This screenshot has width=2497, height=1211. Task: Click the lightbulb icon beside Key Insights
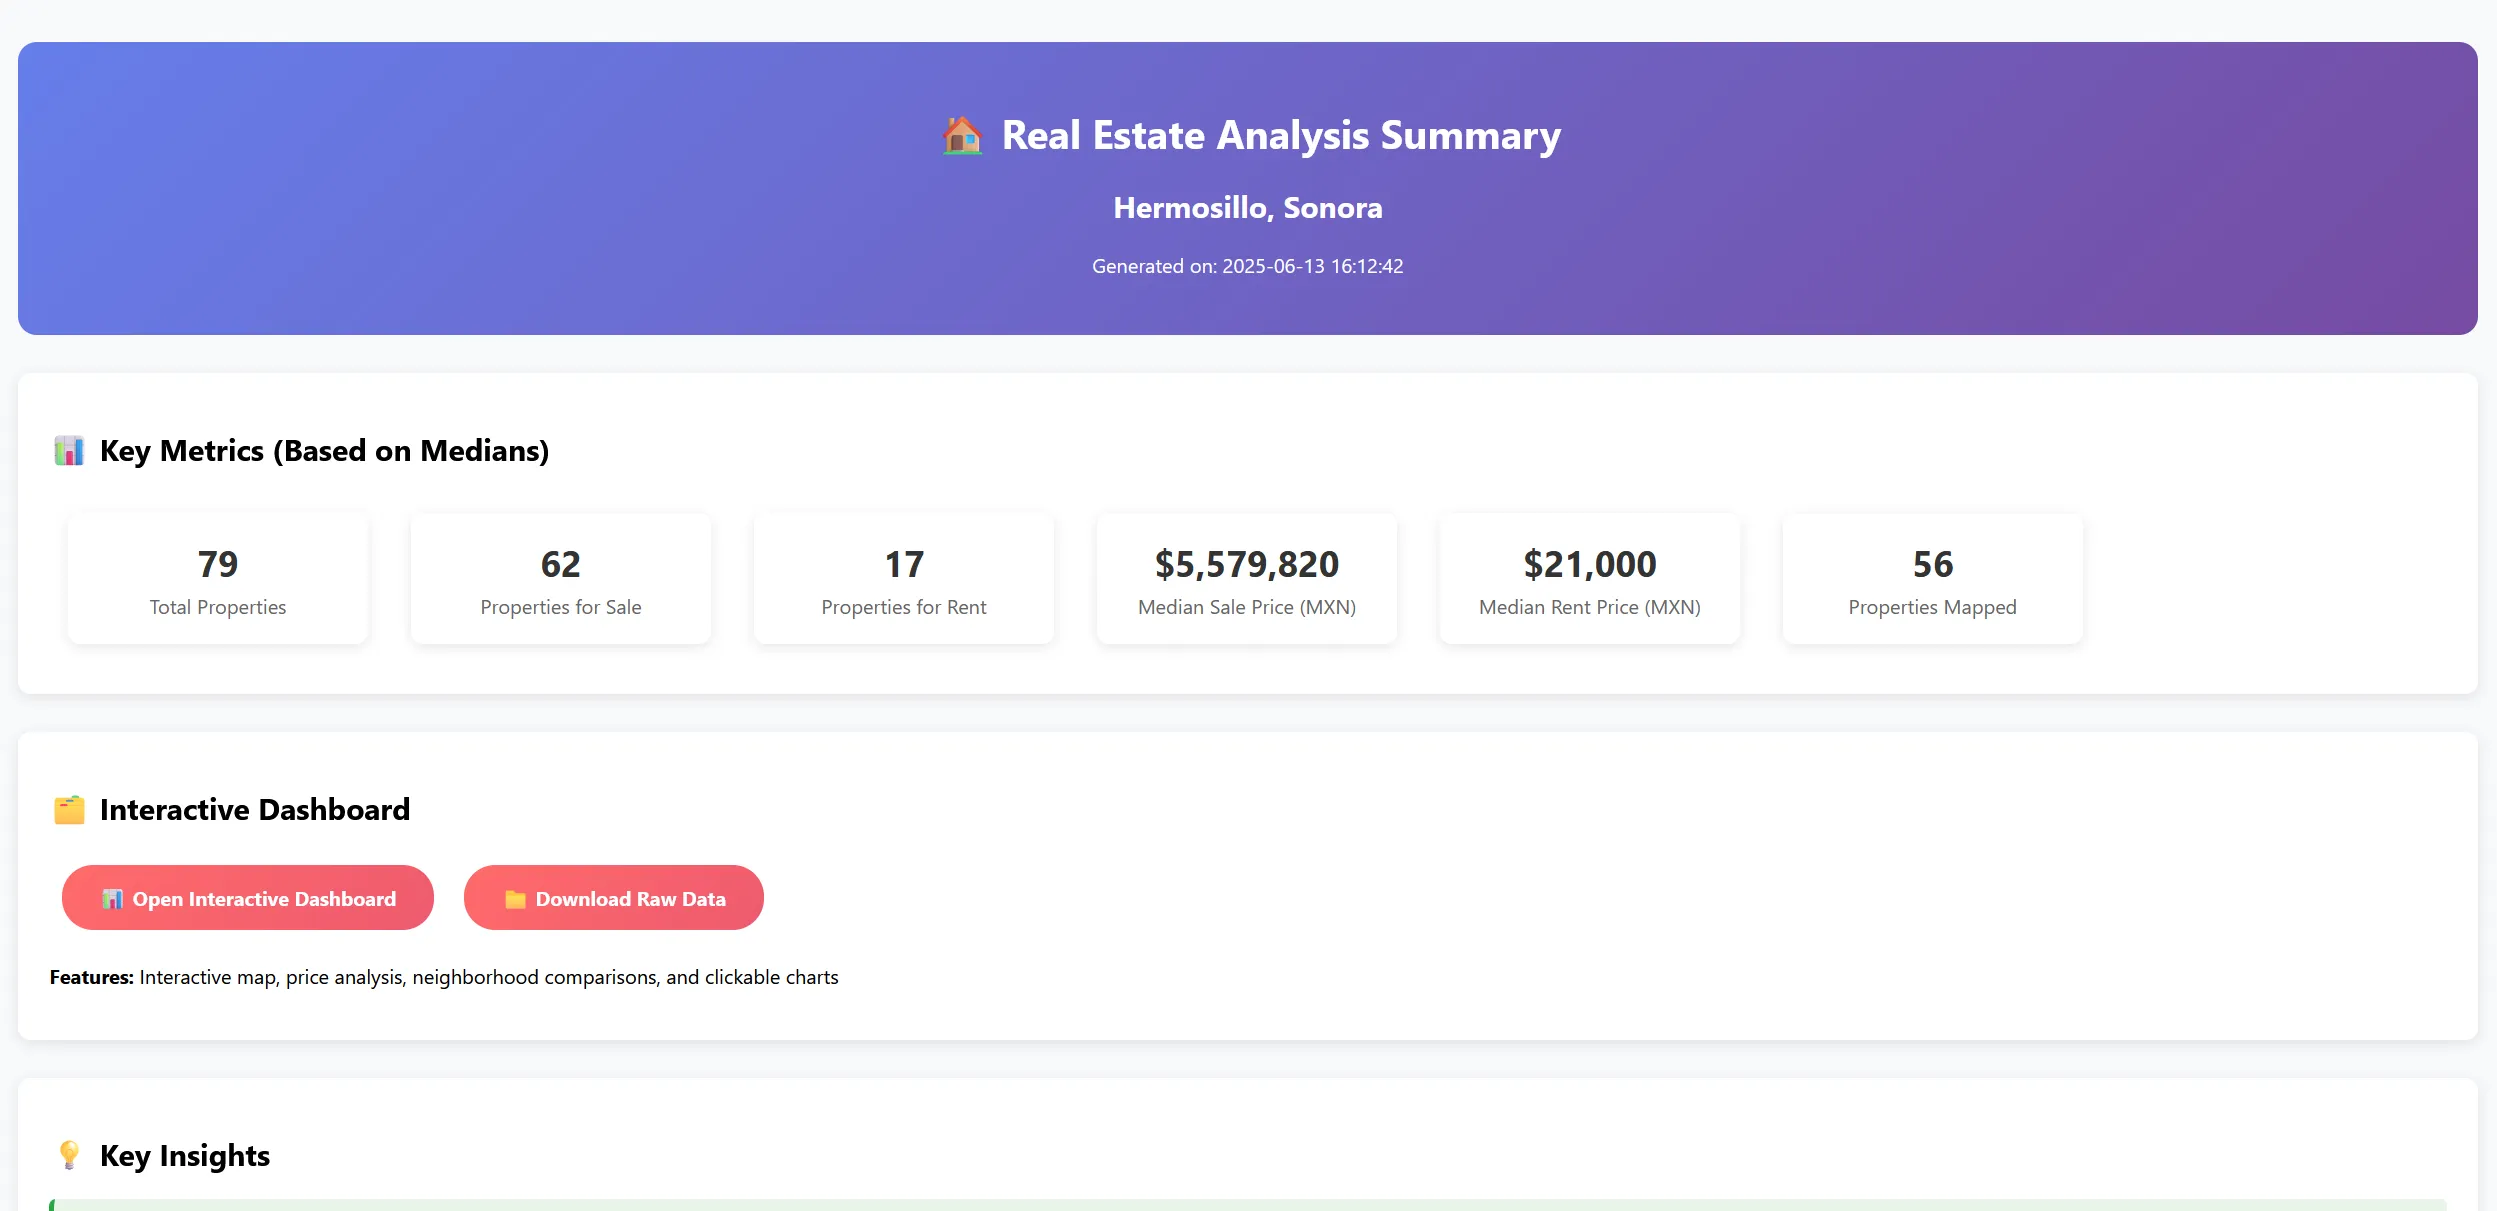click(68, 1155)
